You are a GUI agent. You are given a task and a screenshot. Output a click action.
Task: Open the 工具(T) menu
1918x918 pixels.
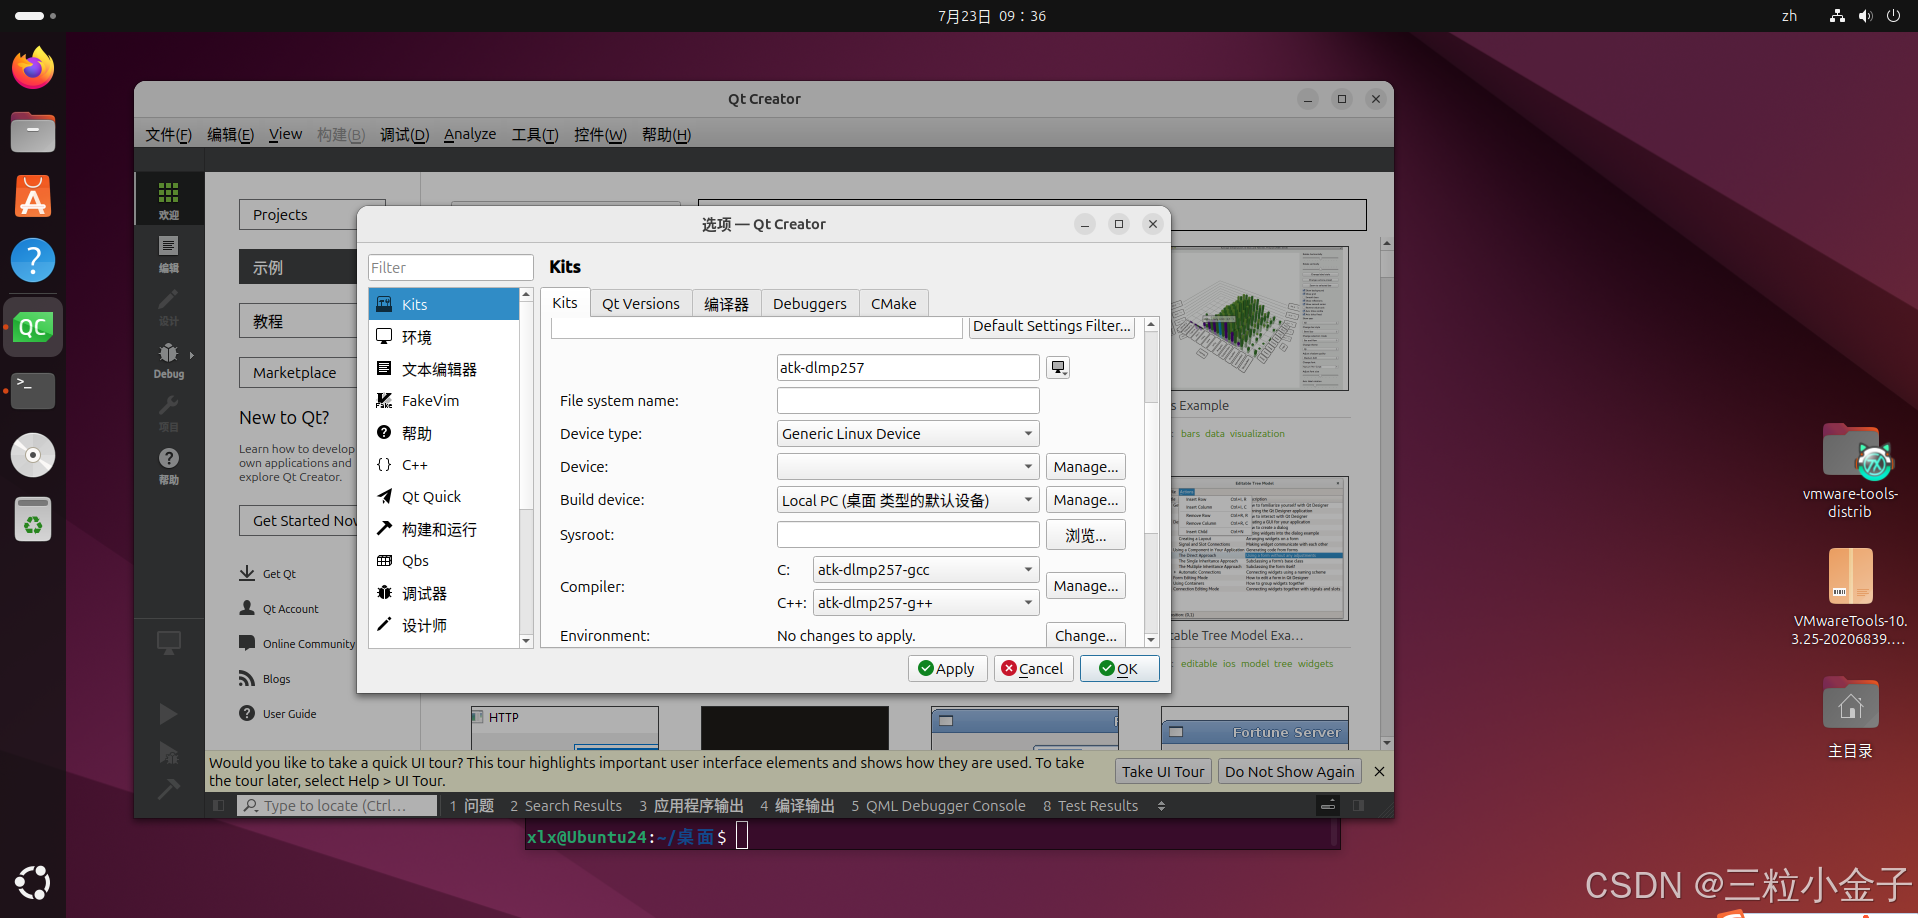pos(535,135)
